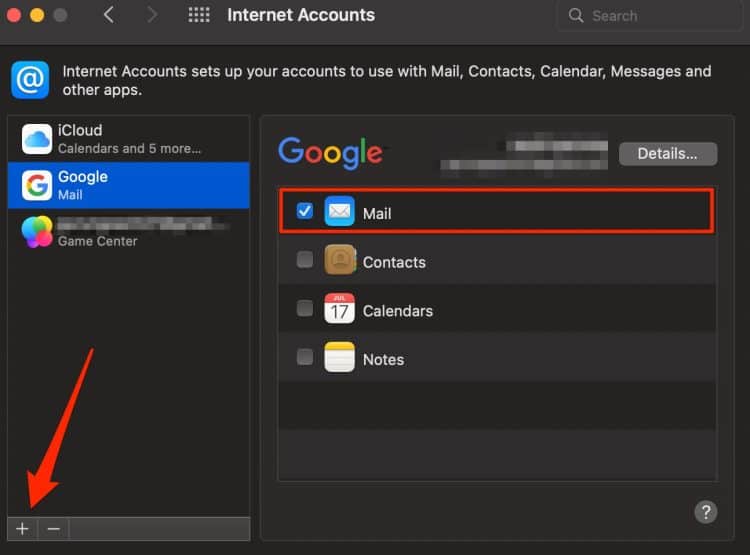Enable the Contacts checkbox
Screen dimensions: 750x555
click(305, 259)
